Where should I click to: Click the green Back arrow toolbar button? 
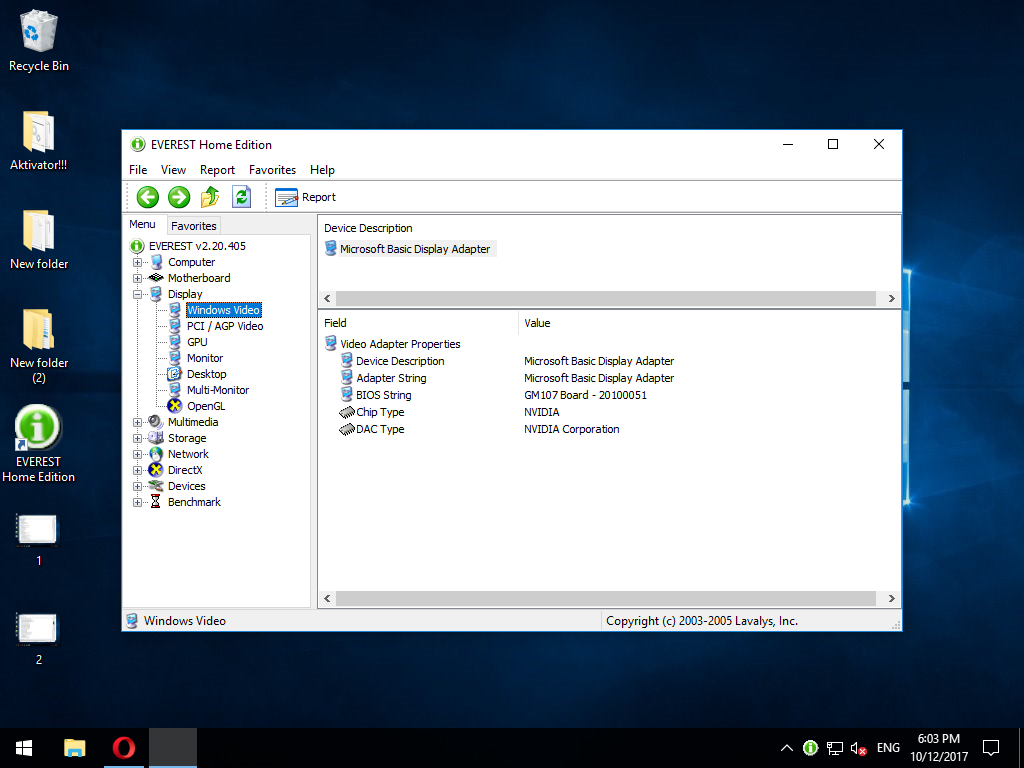(x=148, y=197)
